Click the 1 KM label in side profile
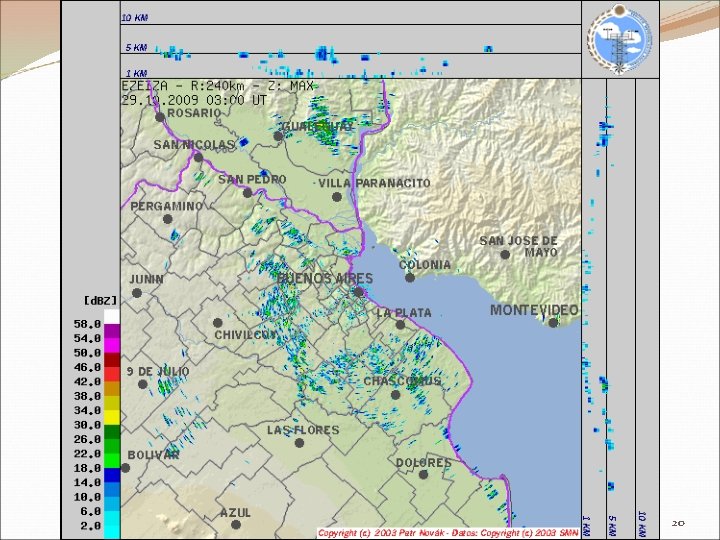This screenshot has width=720, height=540. tap(586, 526)
